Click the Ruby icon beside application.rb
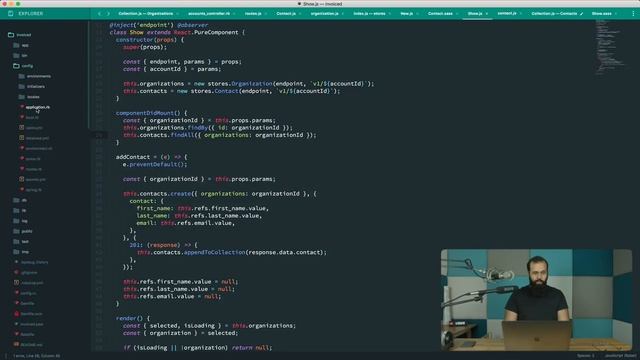The height and width of the screenshot is (360, 640). (x=22, y=107)
